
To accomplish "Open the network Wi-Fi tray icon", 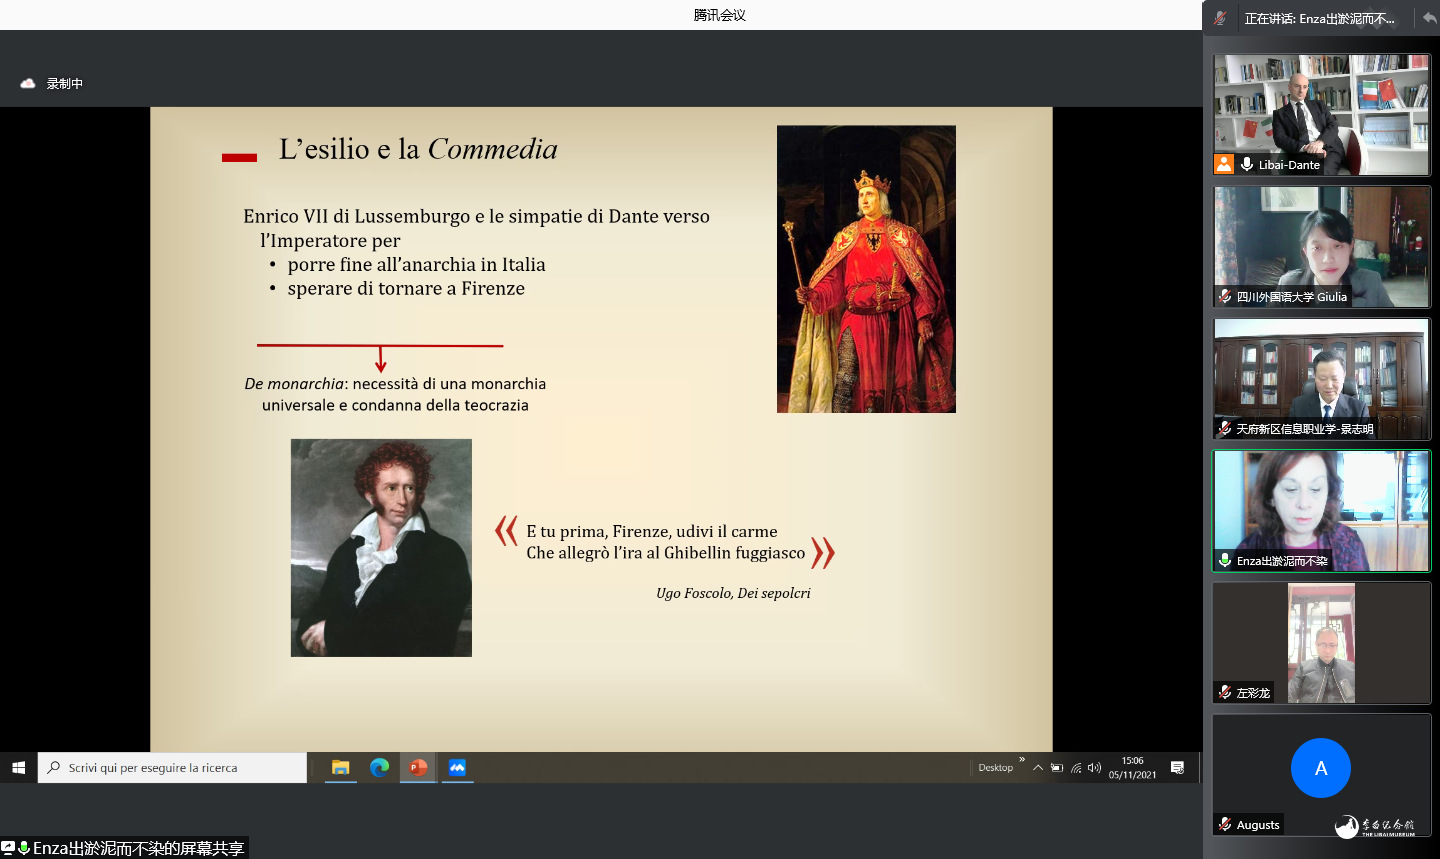I will [1076, 768].
